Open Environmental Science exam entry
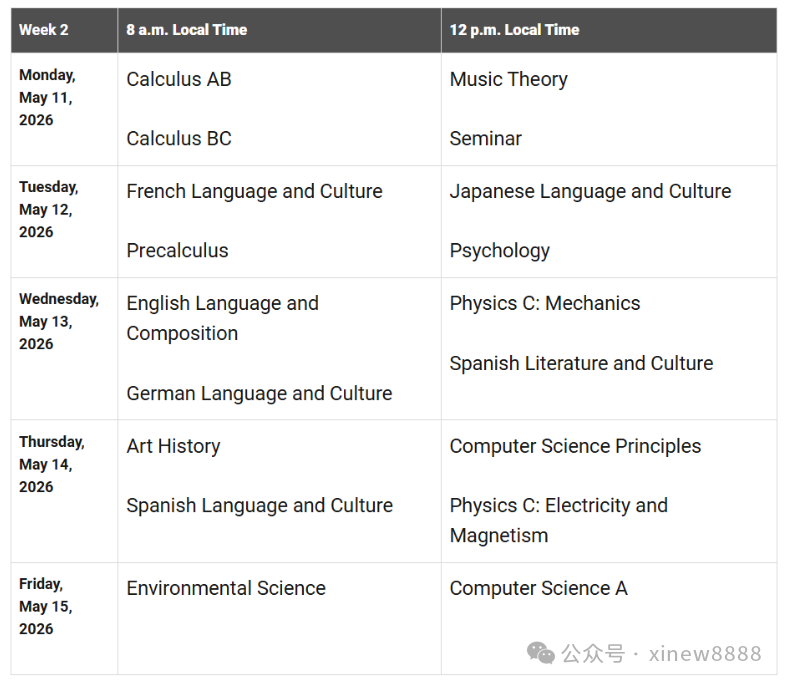786x684 pixels. (x=226, y=589)
